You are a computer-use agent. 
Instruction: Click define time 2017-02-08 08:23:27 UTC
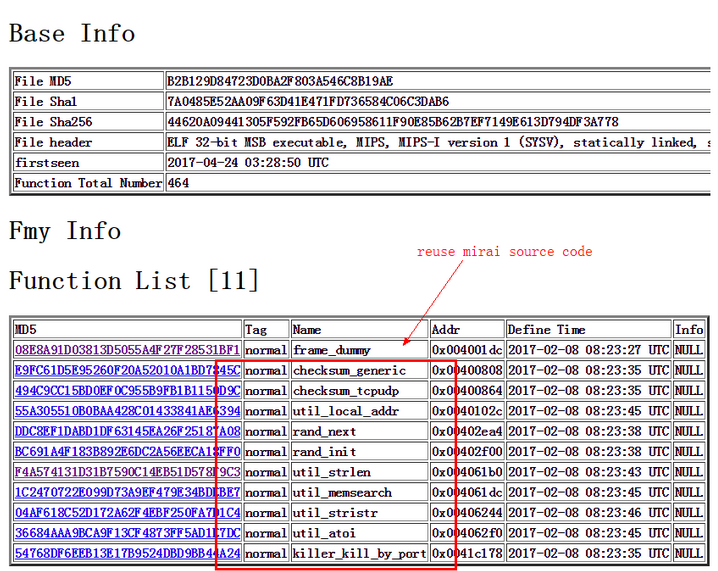pyautogui.click(x=588, y=350)
